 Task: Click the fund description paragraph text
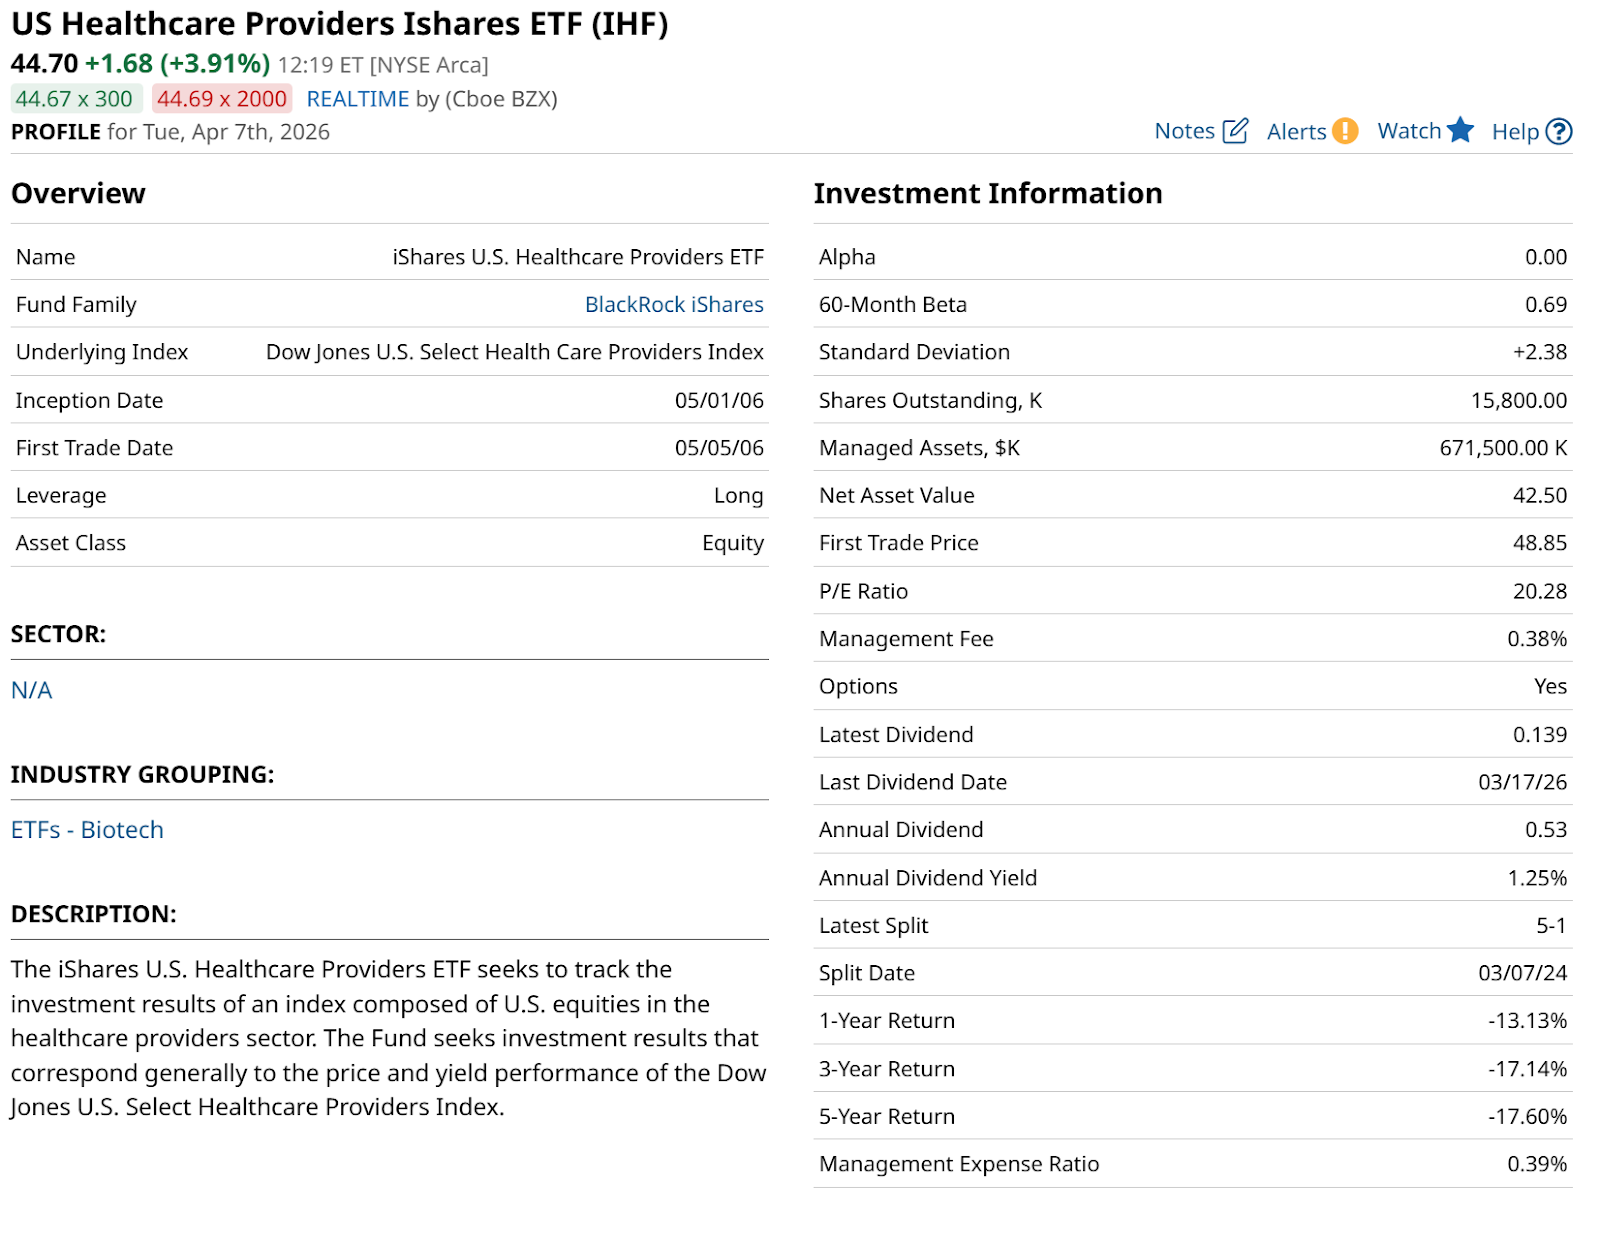pos(388,1038)
